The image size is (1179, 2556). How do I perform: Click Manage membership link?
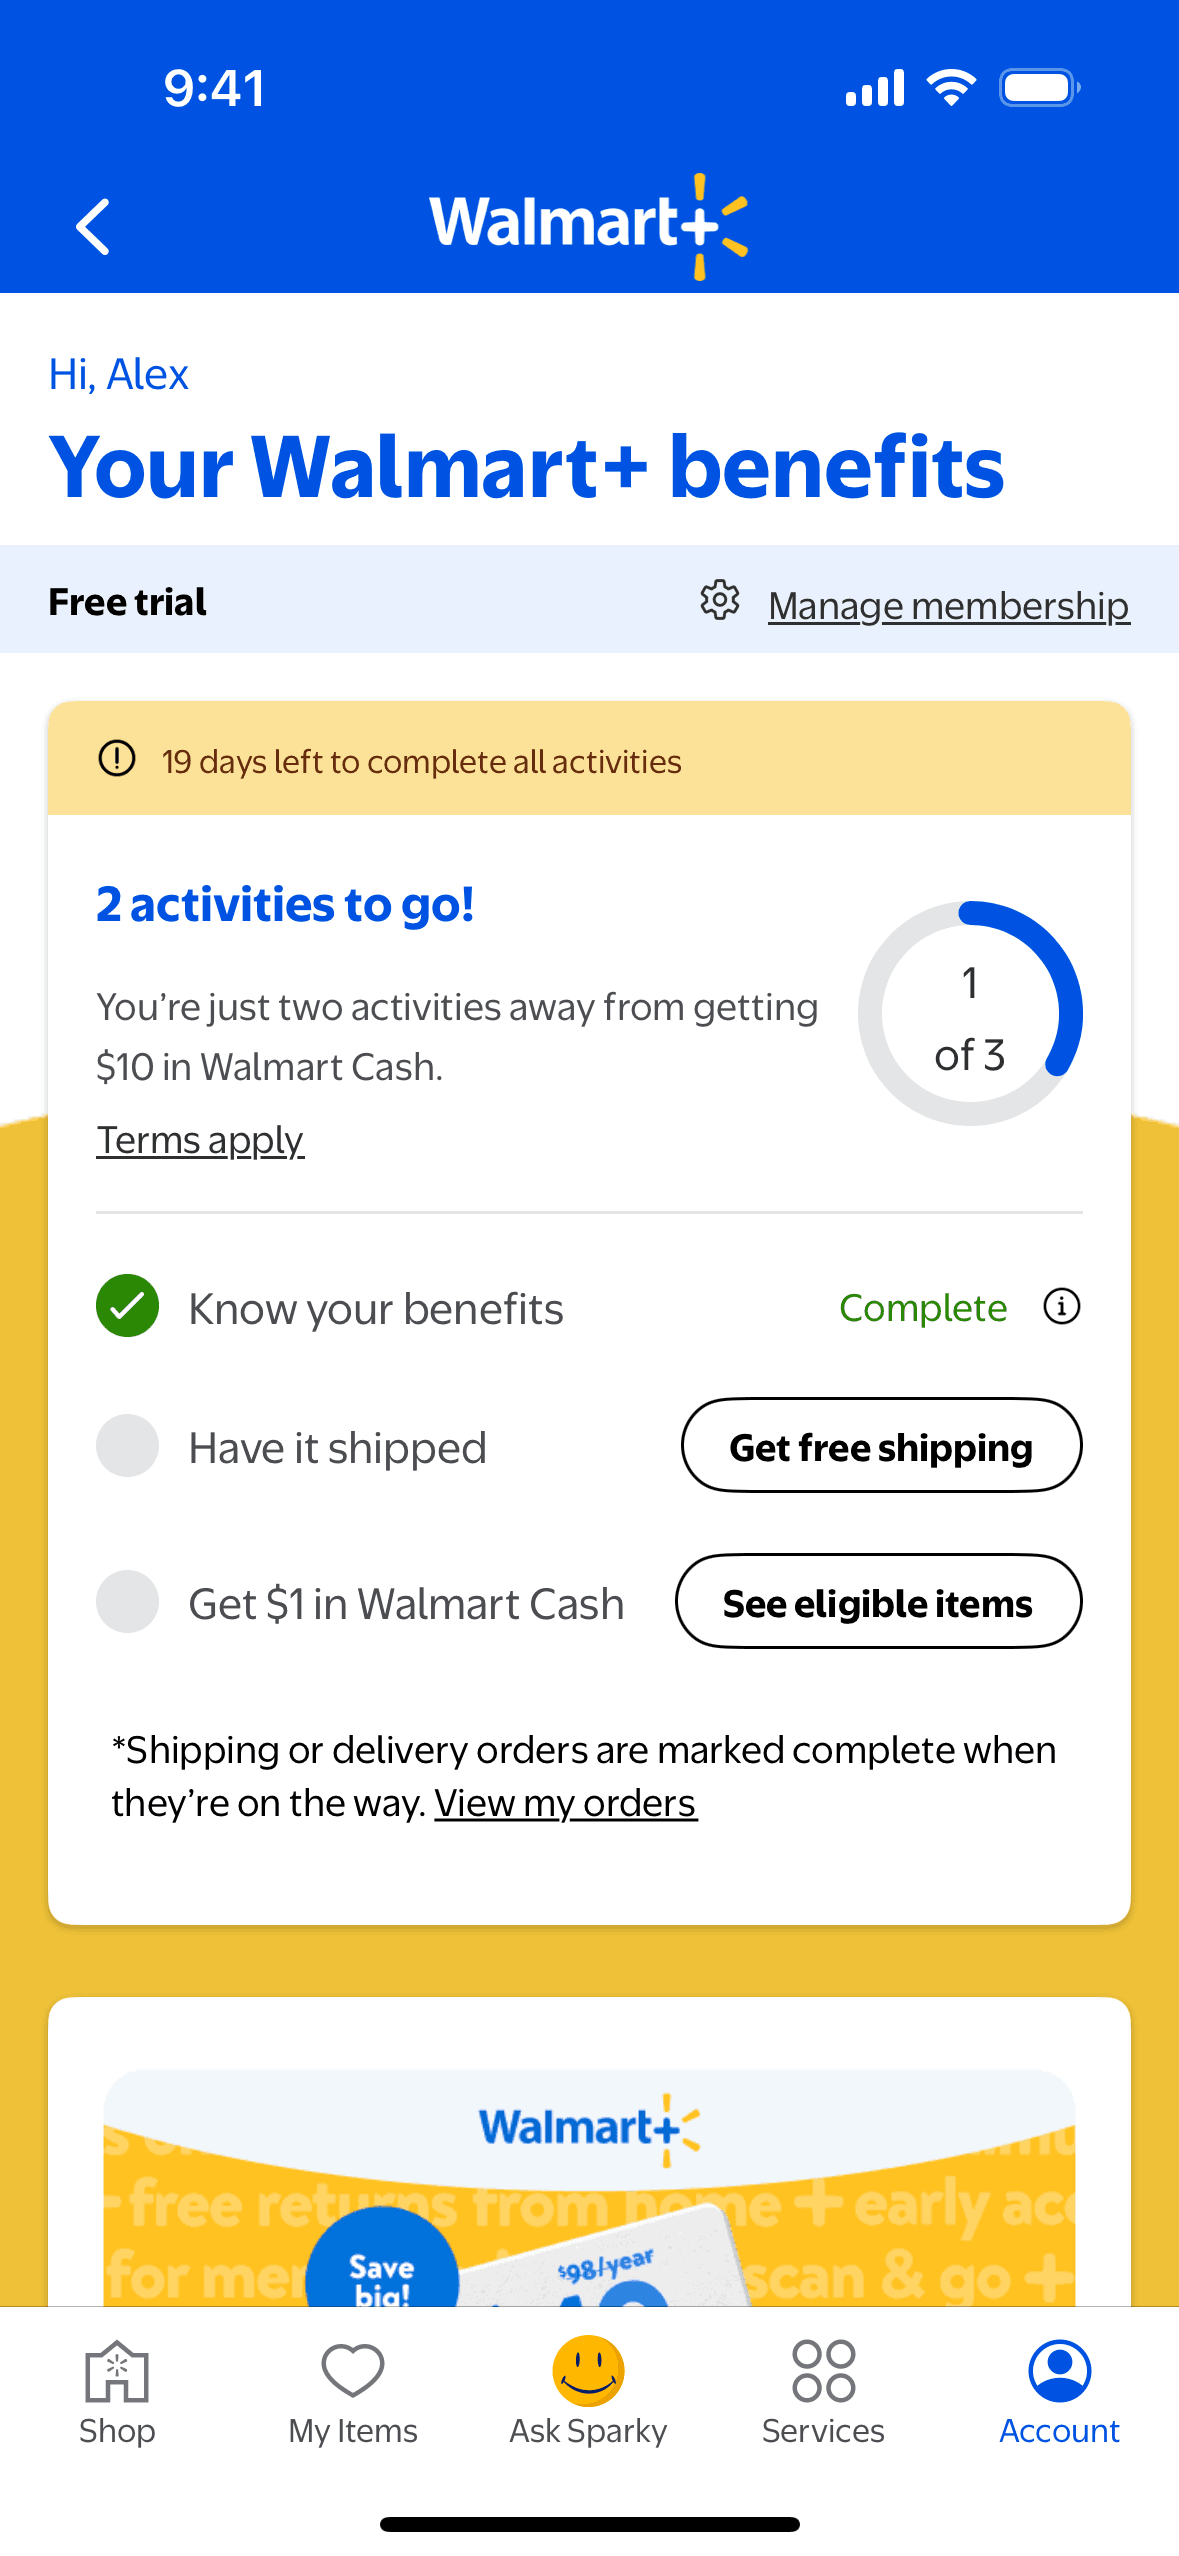click(948, 605)
